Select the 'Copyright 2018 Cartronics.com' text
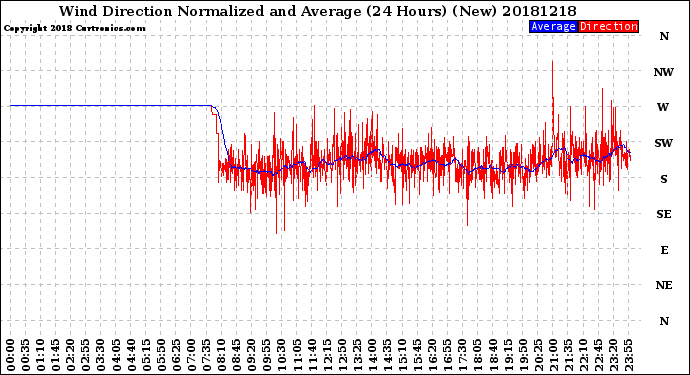 (74, 28)
